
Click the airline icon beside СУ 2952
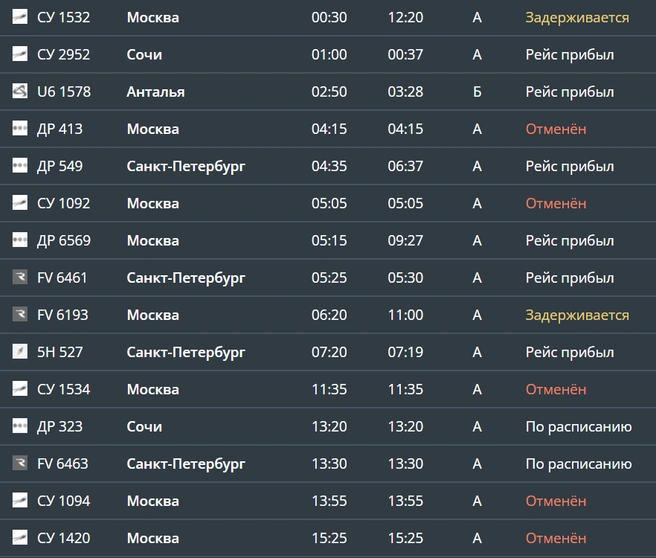pos(20,54)
